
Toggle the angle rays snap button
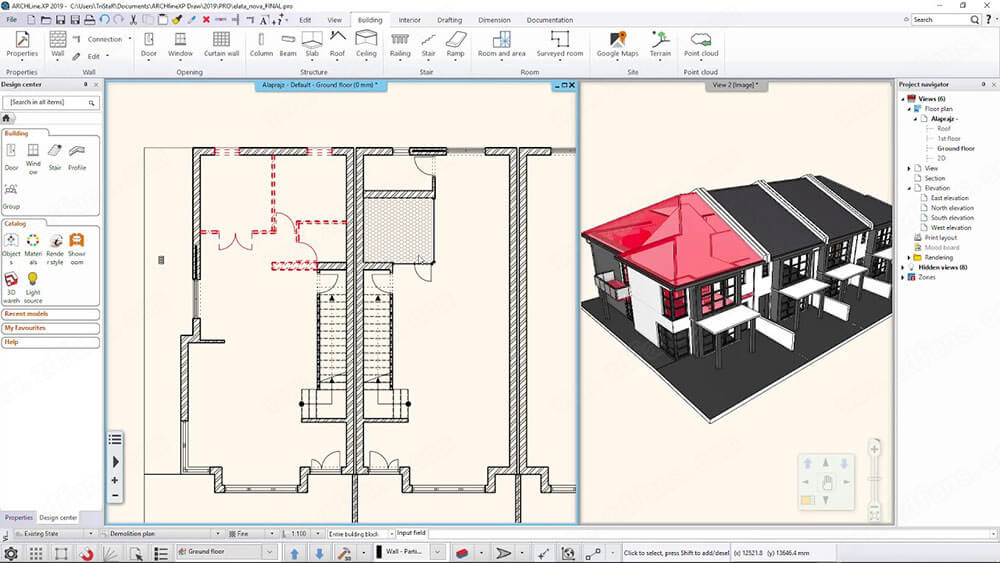110,553
